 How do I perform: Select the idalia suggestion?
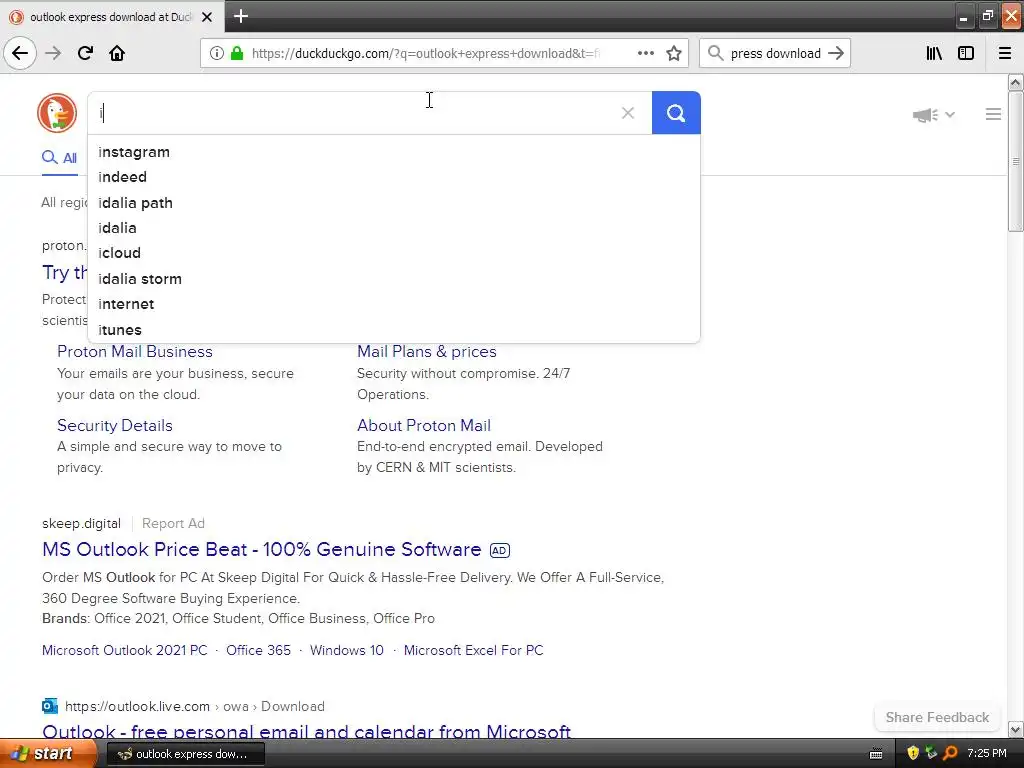(x=393, y=228)
